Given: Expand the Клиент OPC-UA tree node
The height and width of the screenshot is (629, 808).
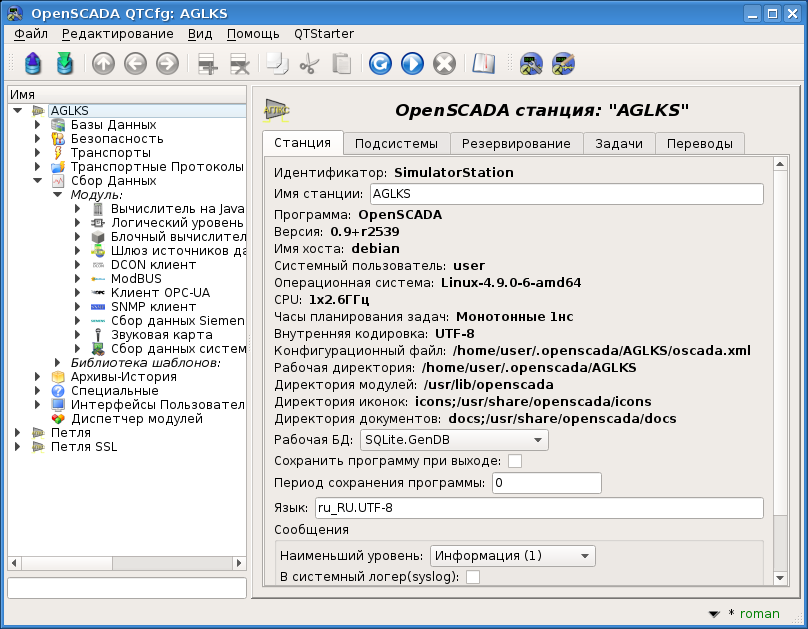Looking at the screenshot, I should point(77,293).
